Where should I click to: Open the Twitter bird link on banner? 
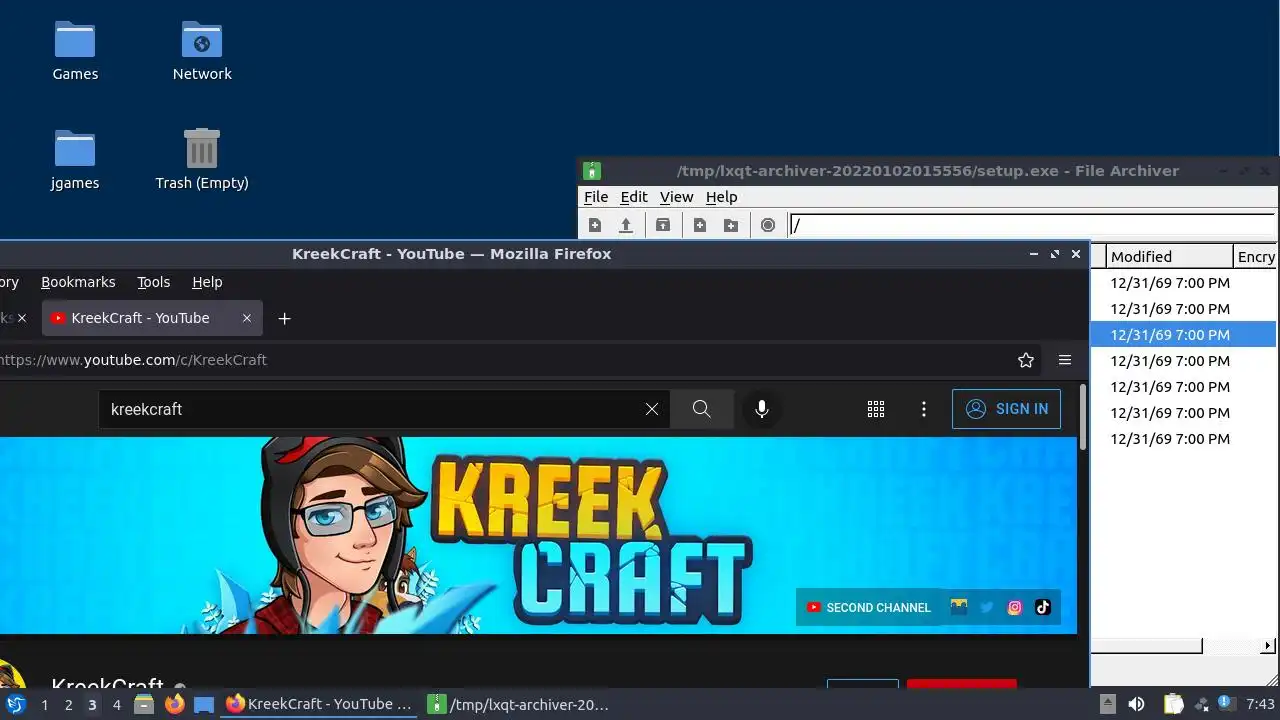point(987,607)
